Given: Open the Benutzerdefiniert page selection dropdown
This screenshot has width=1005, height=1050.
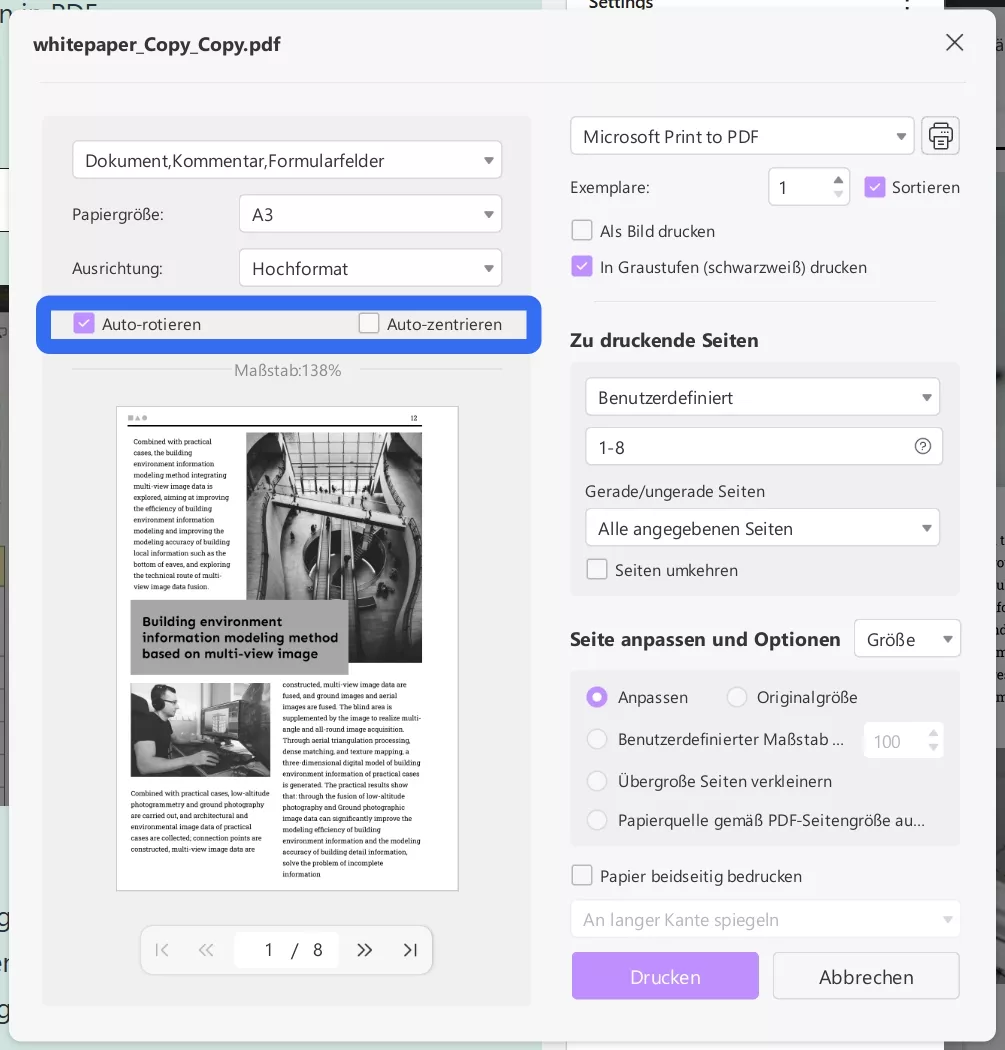Looking at the screenshot, I should pyautogui.click(x=763, y=396).
